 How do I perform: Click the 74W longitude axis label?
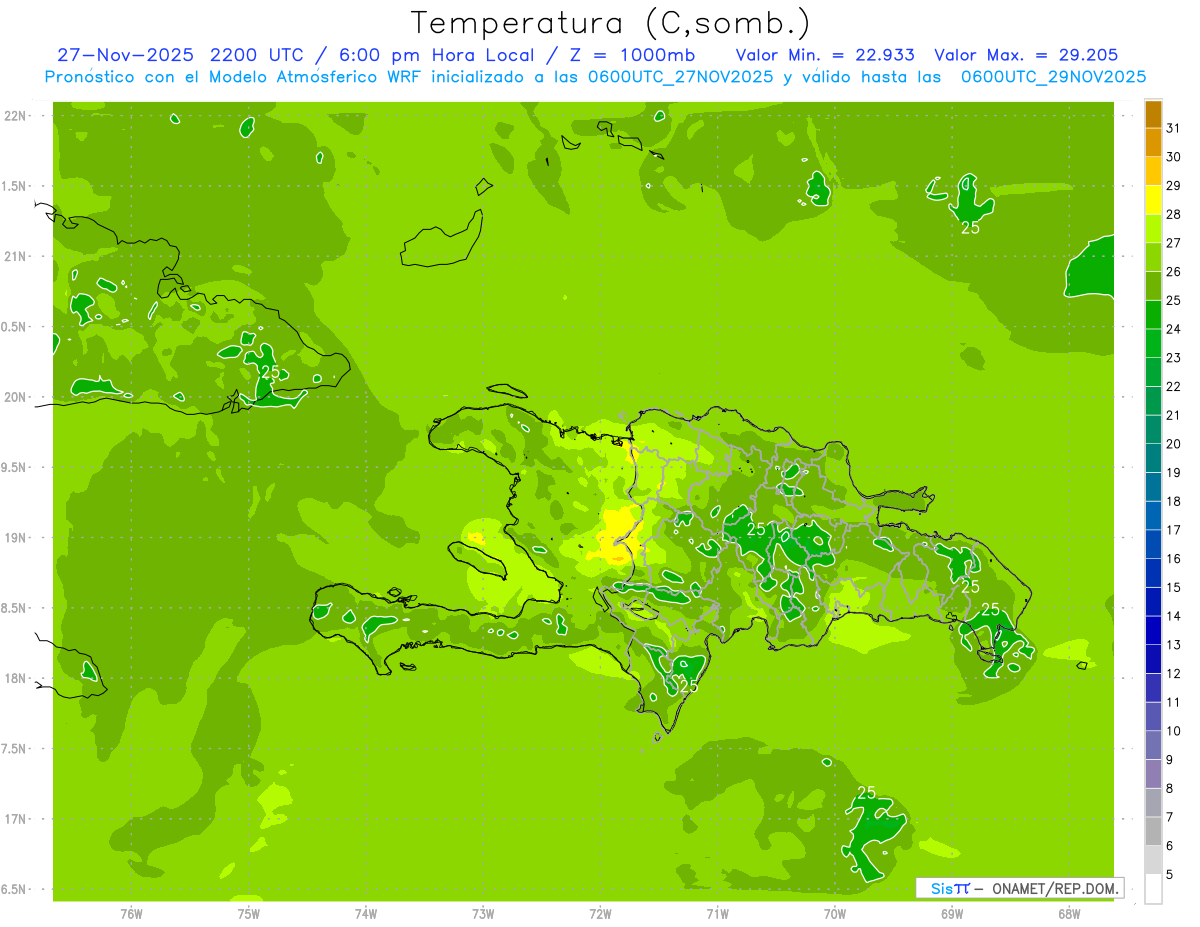(x=366, y=914)
